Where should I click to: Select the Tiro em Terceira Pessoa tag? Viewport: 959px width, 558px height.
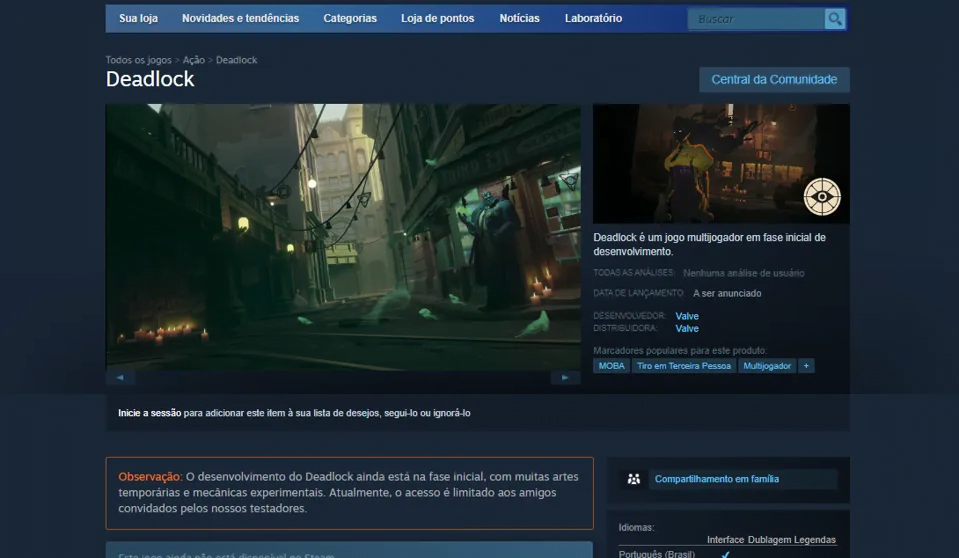click(x=684, y=366)
